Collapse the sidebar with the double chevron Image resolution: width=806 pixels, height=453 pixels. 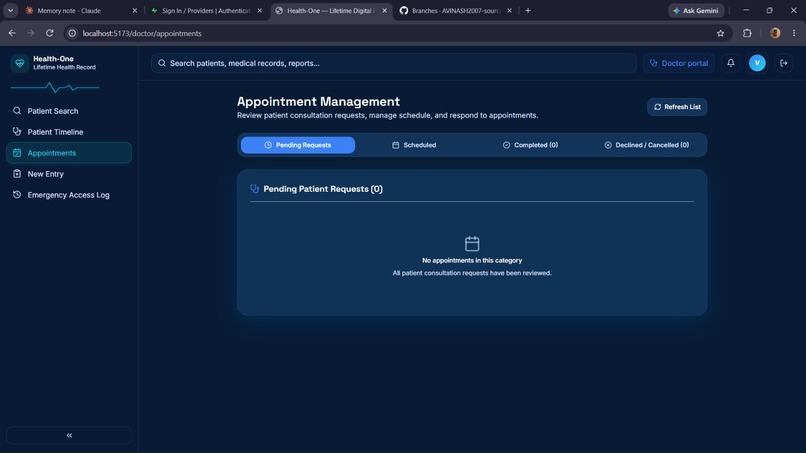click(x=69, y=435)
